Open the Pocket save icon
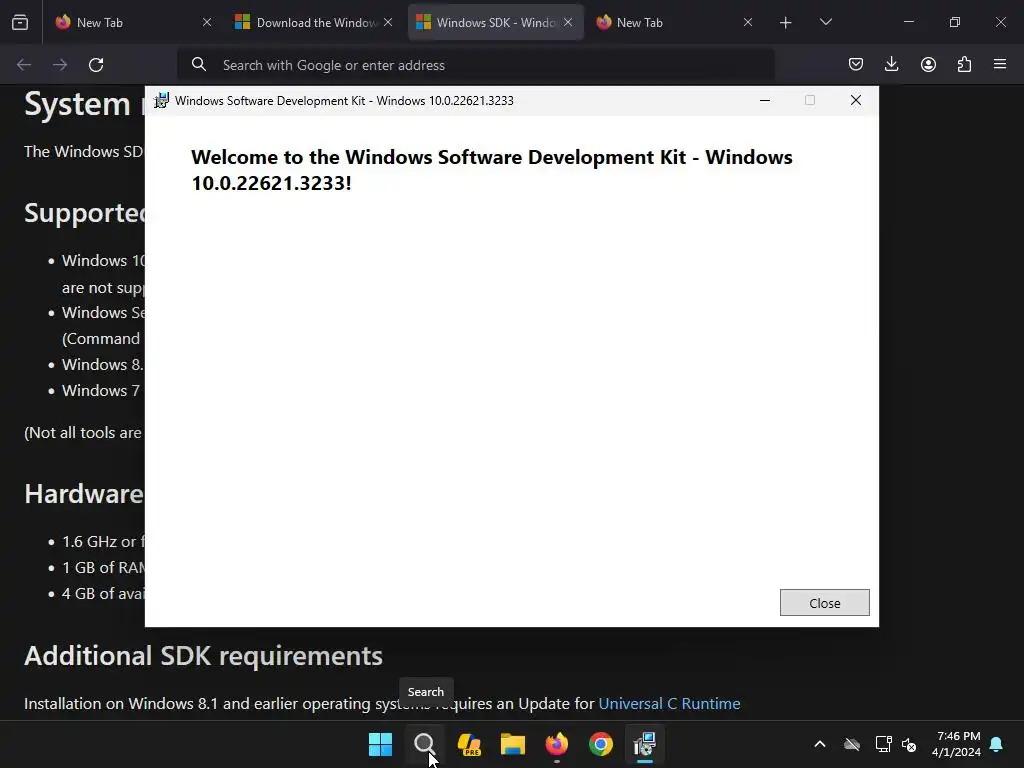Image resolution: width=1024 pixels, height=768 pixels. coord(856,64)
